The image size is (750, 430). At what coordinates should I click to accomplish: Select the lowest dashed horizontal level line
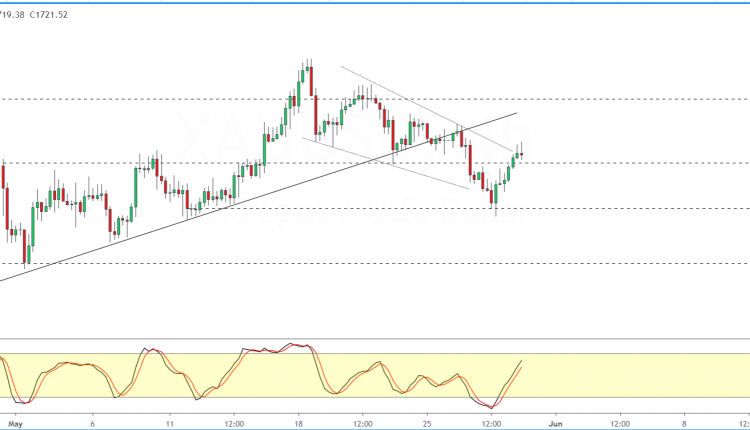click(375, 264)
